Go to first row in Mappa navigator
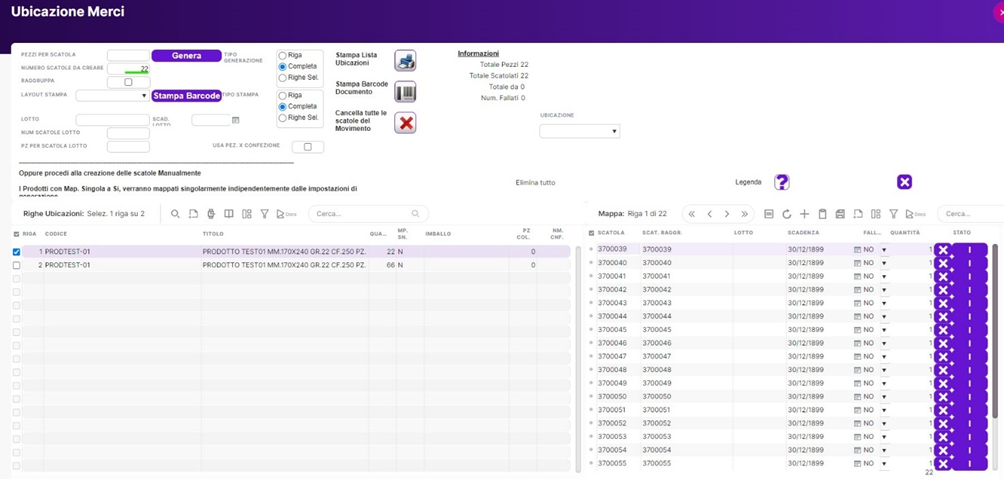Viewport: 1004px width, 479px height. point(692,214)
